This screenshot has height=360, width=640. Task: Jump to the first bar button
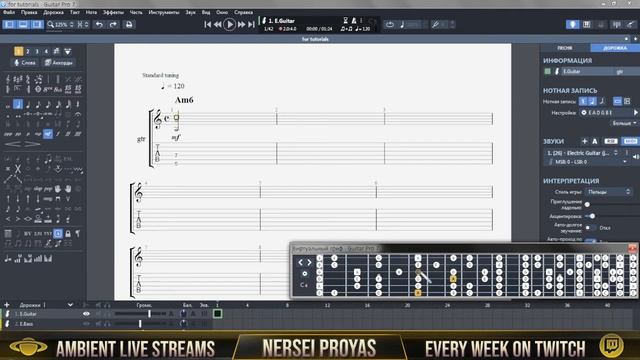tap(208, 24)
